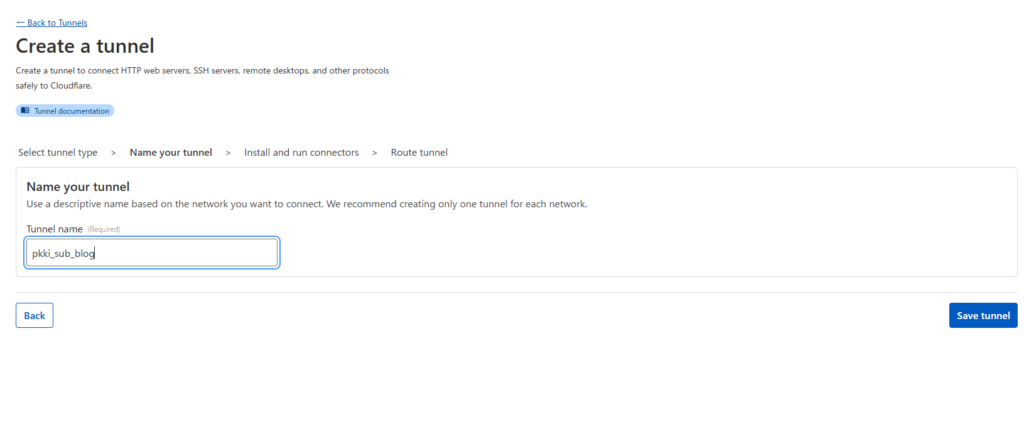
Task: Click the chevron before Route tunnel step
Action: click(375, 153)
